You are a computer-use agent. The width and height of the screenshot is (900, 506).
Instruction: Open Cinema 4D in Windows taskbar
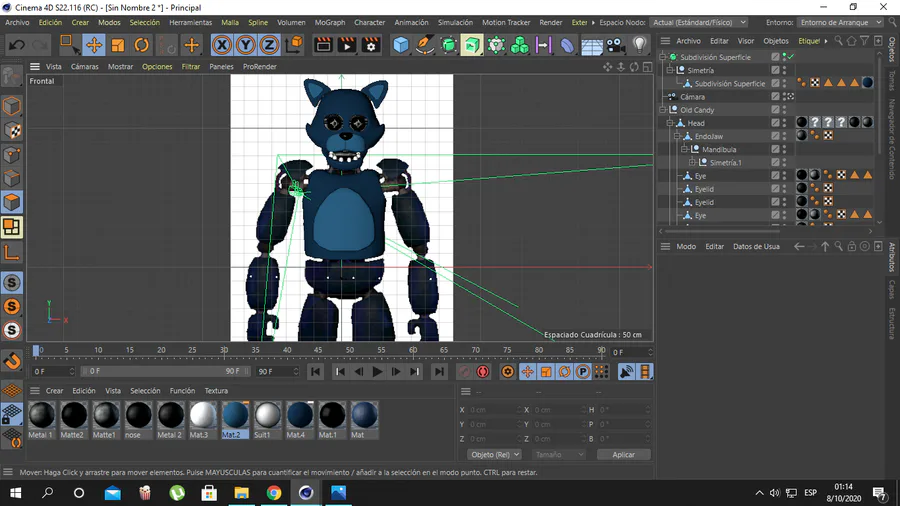point(306,493)
